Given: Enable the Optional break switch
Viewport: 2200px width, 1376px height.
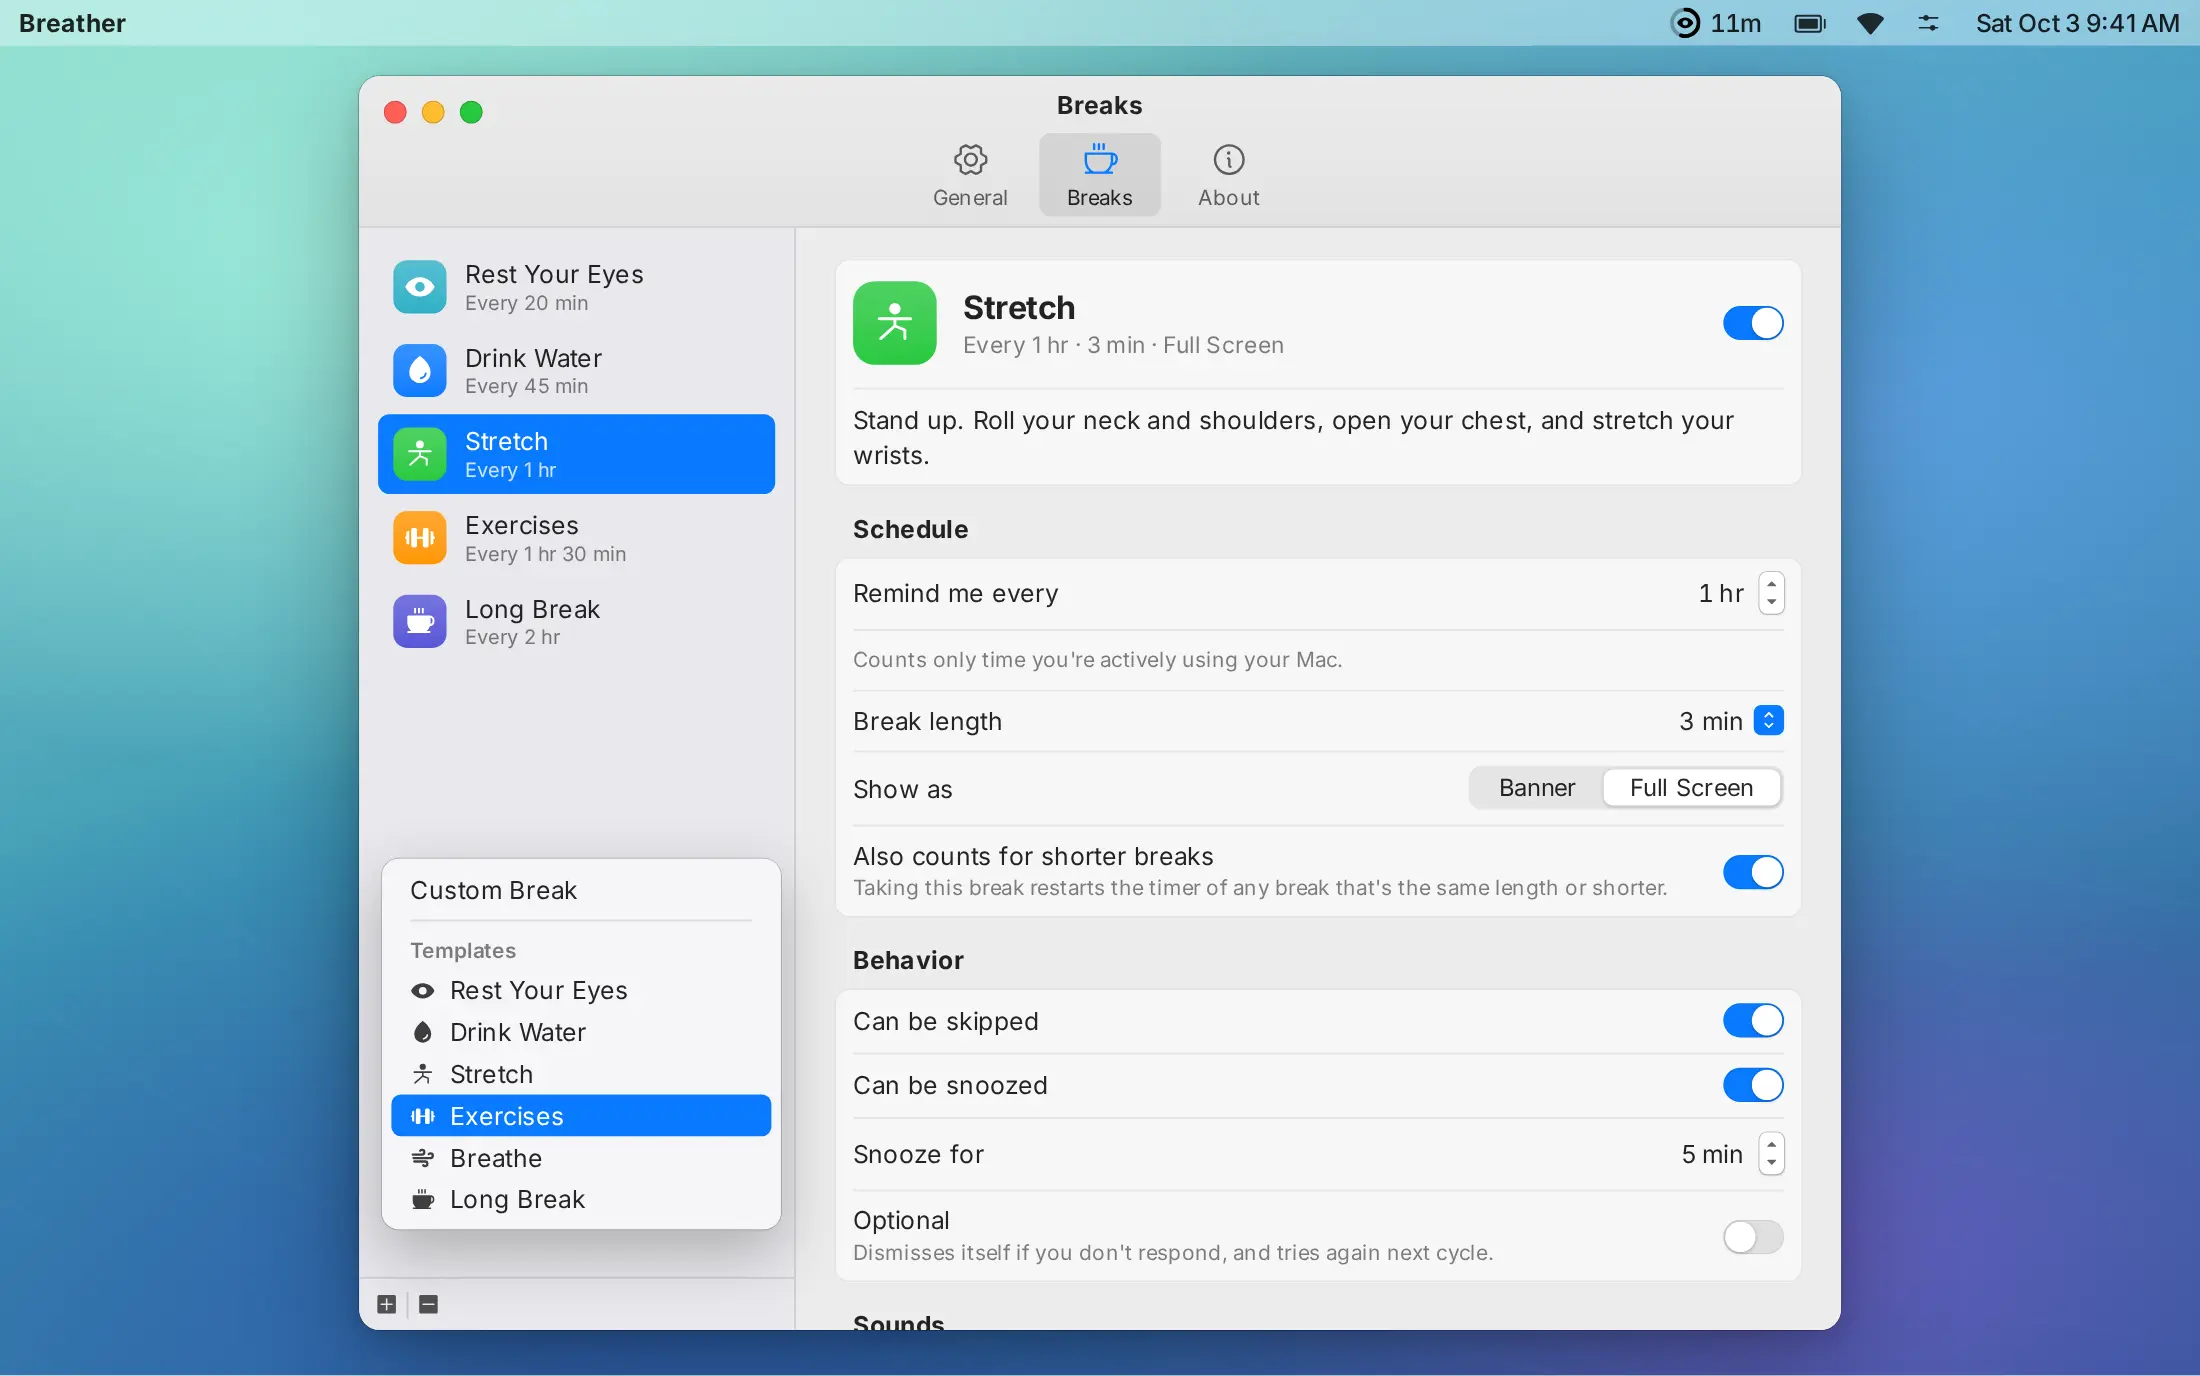Looking at the screenshot, I should (1753, 1237).
